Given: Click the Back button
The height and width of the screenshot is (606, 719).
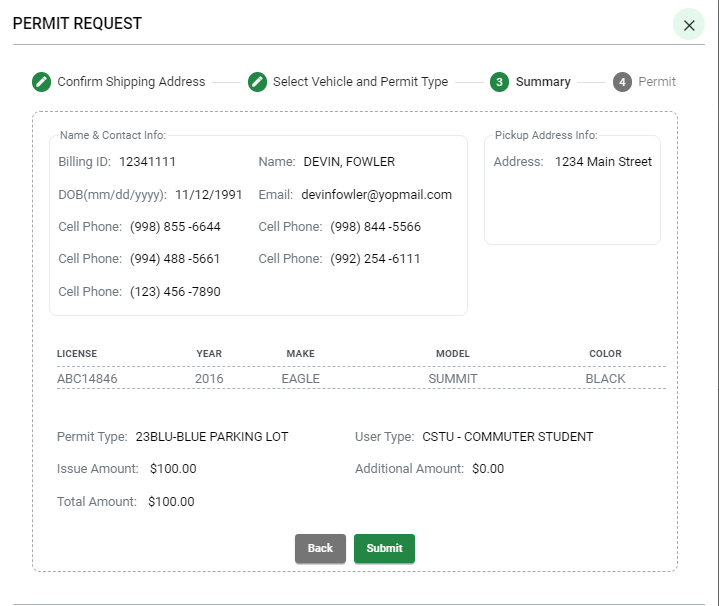Looking at the screenshot, I should (320, 548).
